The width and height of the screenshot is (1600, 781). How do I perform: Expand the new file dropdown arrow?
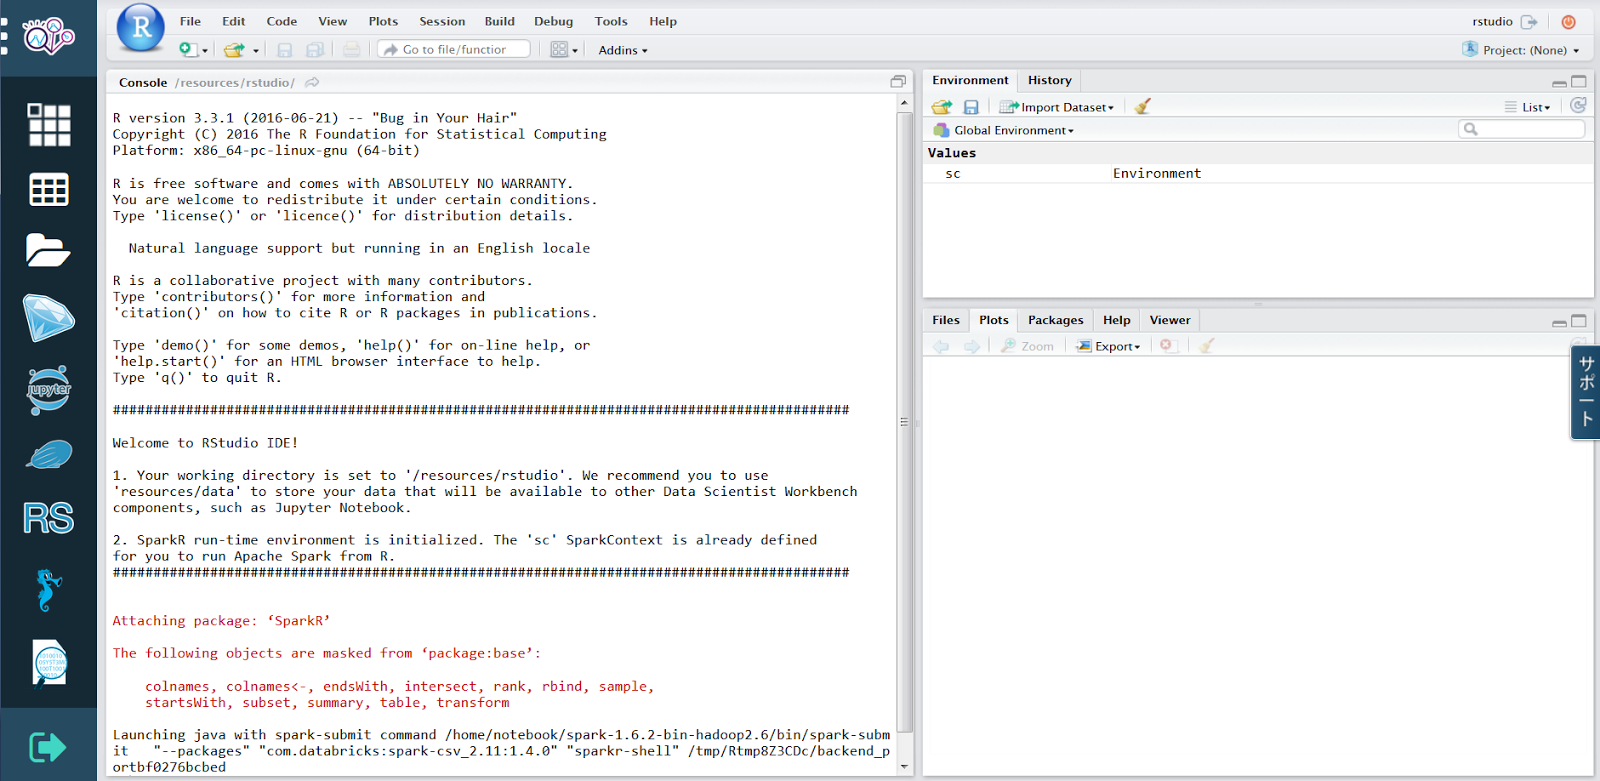coord(205,50)
